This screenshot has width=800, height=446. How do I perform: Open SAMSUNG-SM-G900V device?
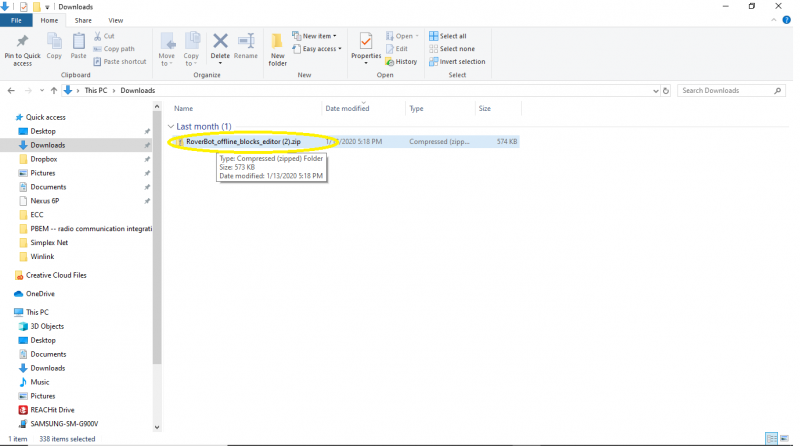(64, 424)
